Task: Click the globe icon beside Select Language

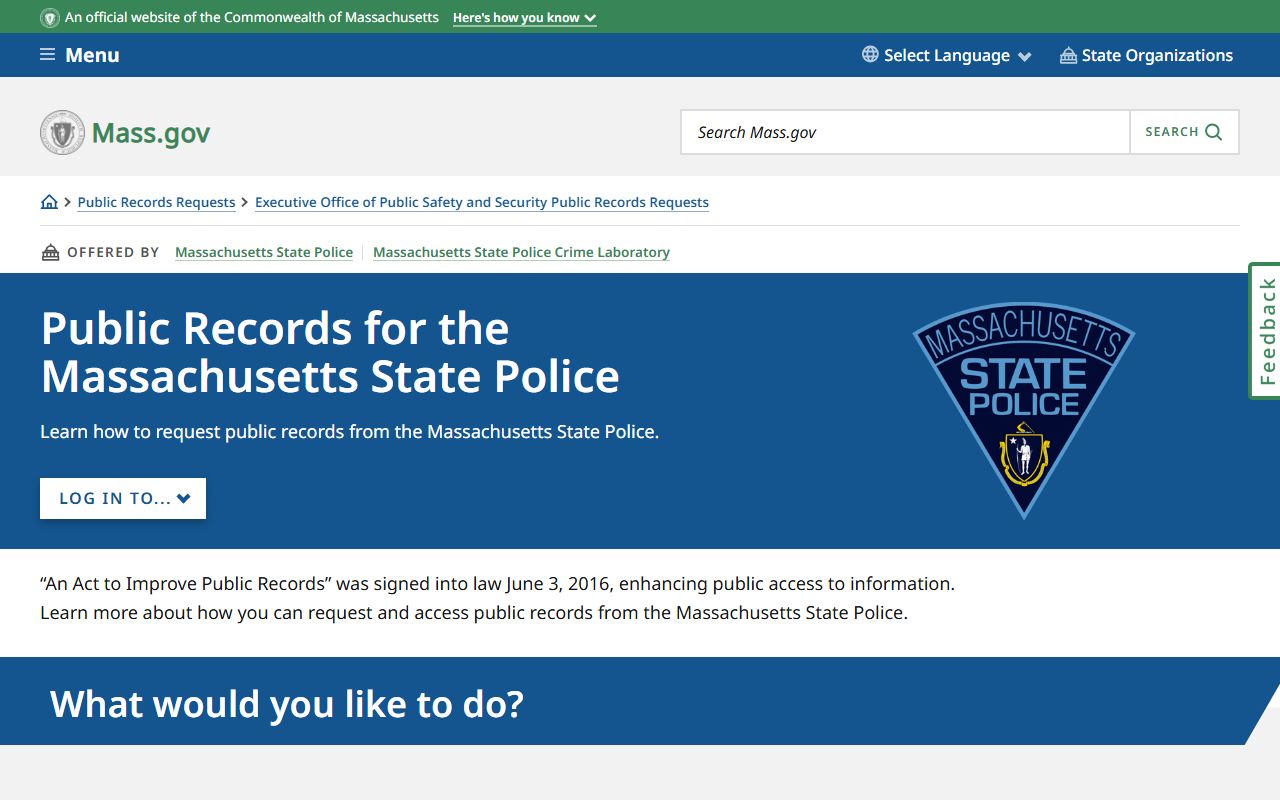Action: pos(870,55)
